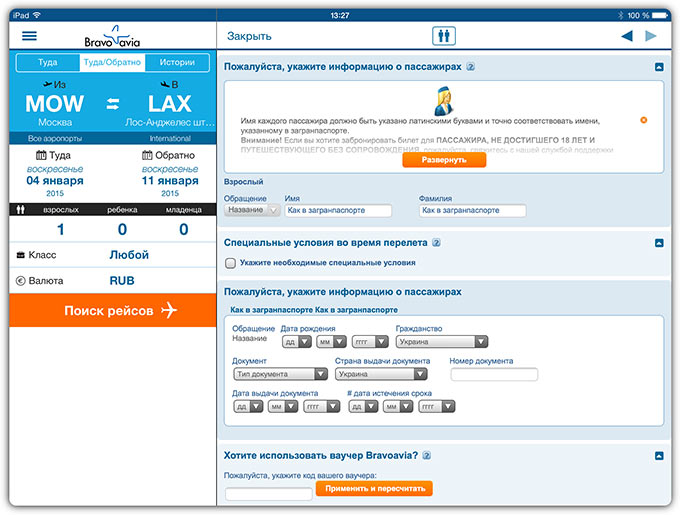Open the hamburger menu
This screenshot has height=515, width=680.
pos(29,36)
